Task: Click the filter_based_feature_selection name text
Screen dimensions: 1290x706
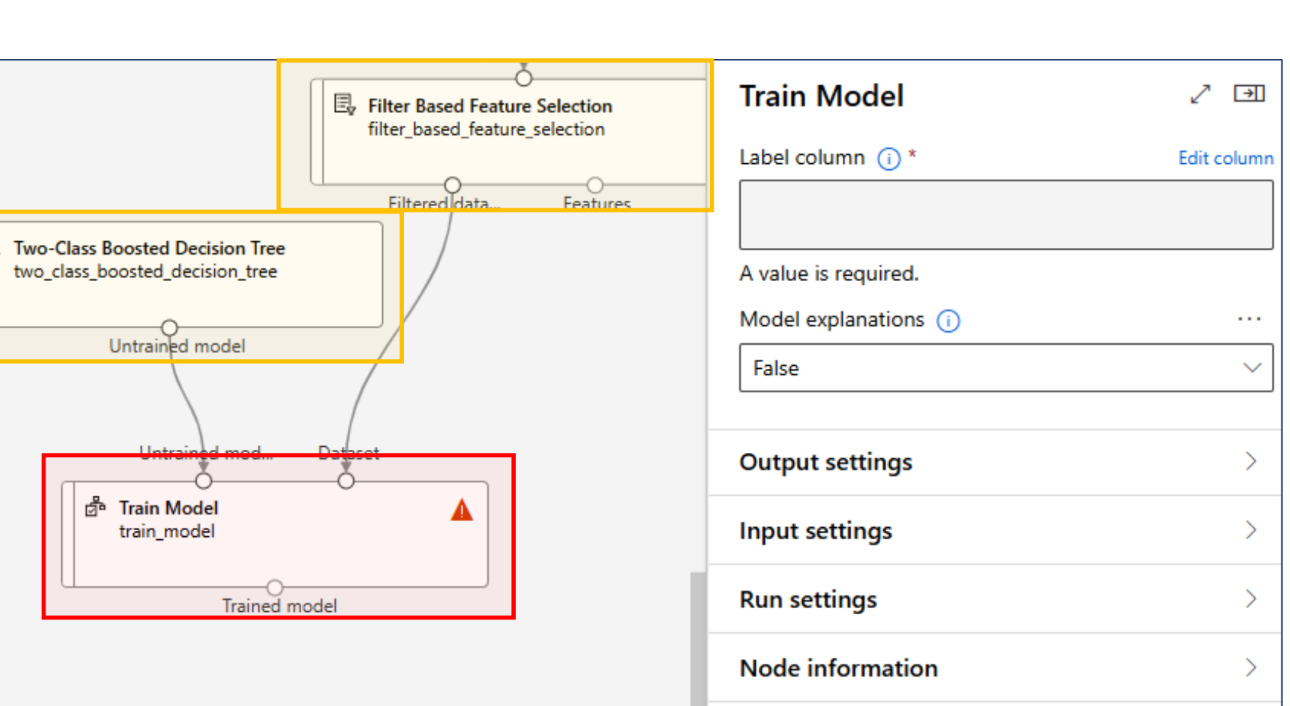Action: 486,129
